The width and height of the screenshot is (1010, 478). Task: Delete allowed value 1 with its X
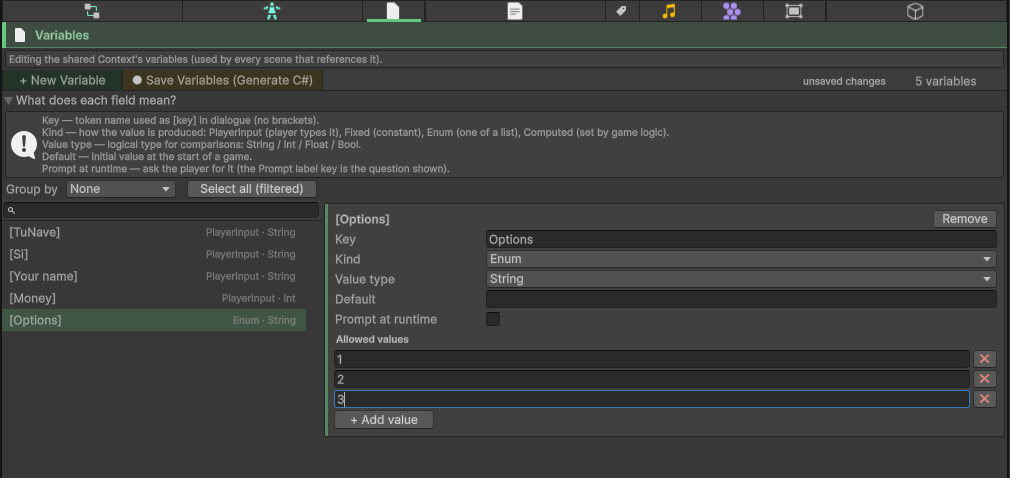tap(984, 359)
